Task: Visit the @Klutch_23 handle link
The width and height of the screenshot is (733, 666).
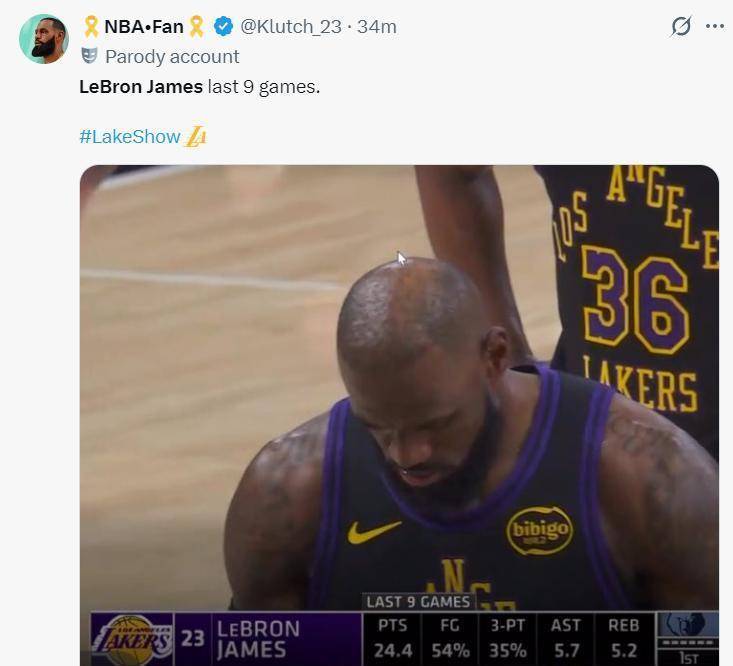Action: click(290, 27)
